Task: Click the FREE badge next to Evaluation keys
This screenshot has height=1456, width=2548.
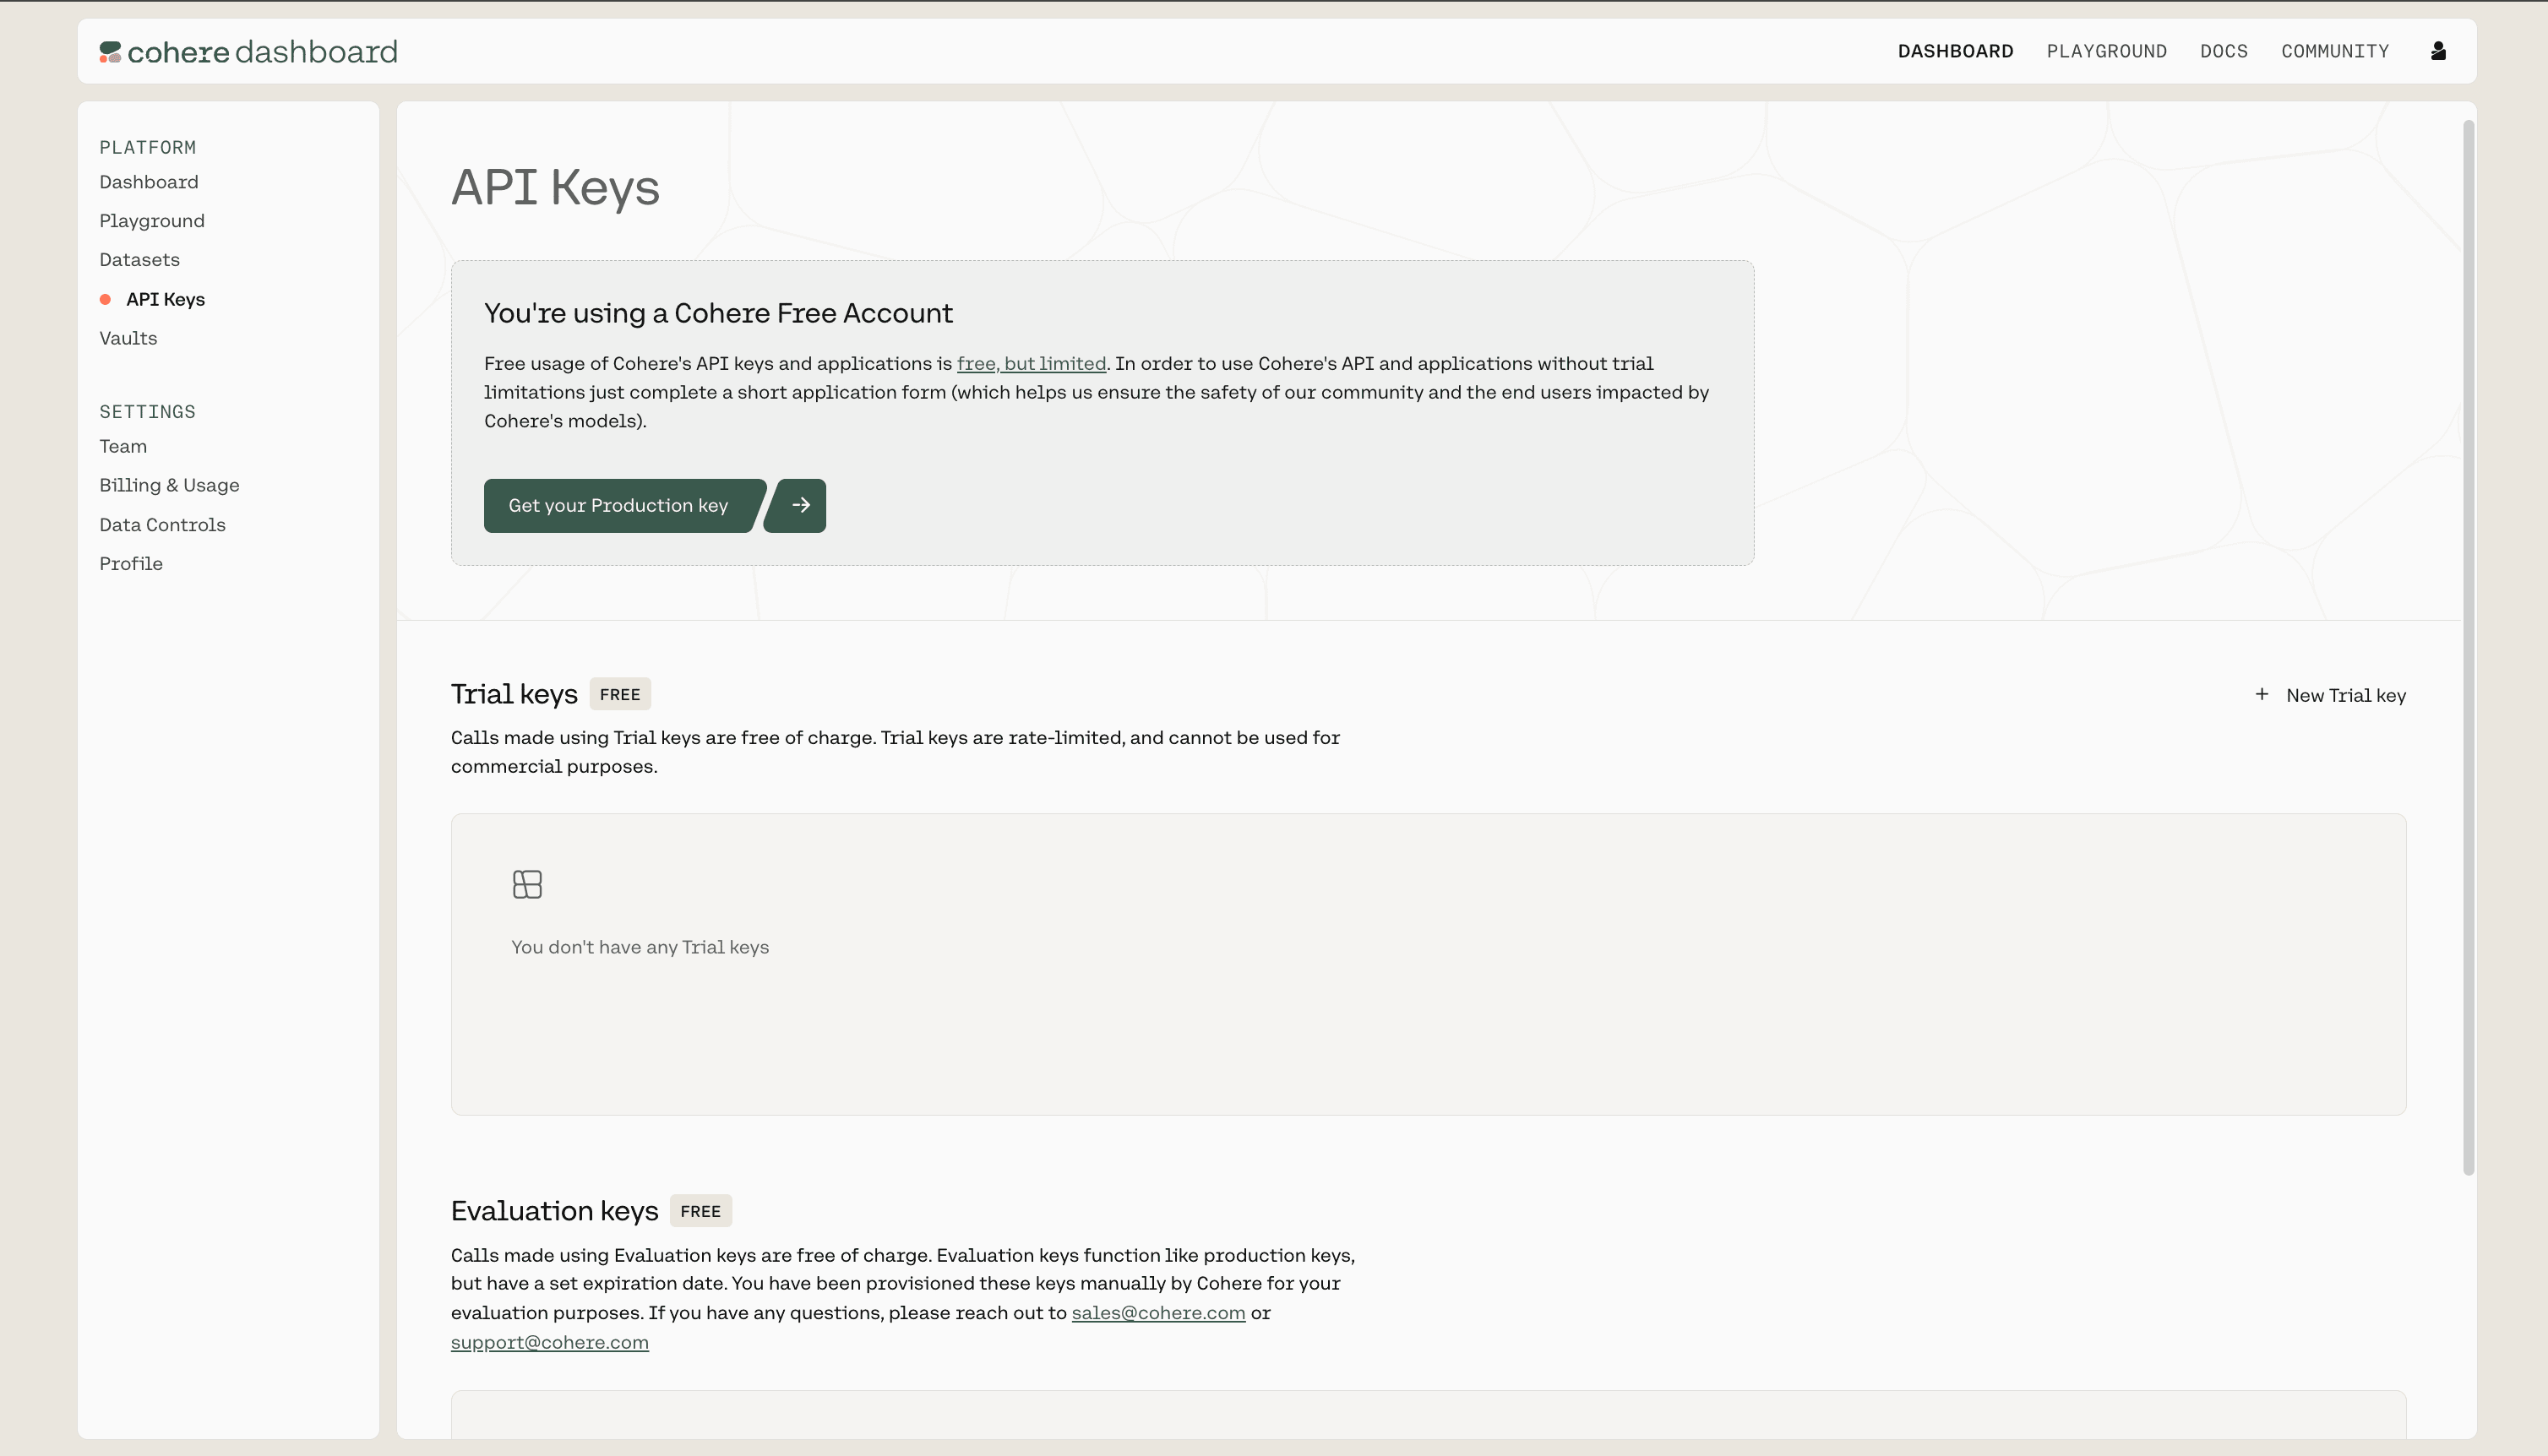Action: 700,1211
